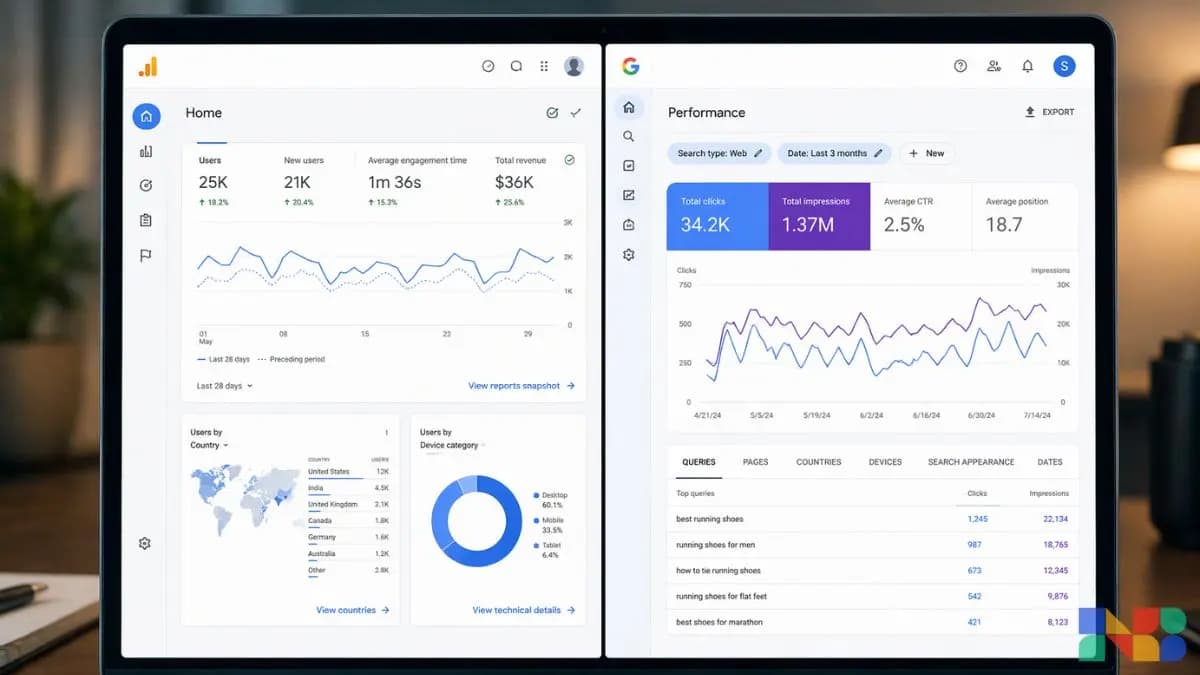The image size is (1200, 675).
Task: Open the S account avatar
Action: [x=1064, y=66]
